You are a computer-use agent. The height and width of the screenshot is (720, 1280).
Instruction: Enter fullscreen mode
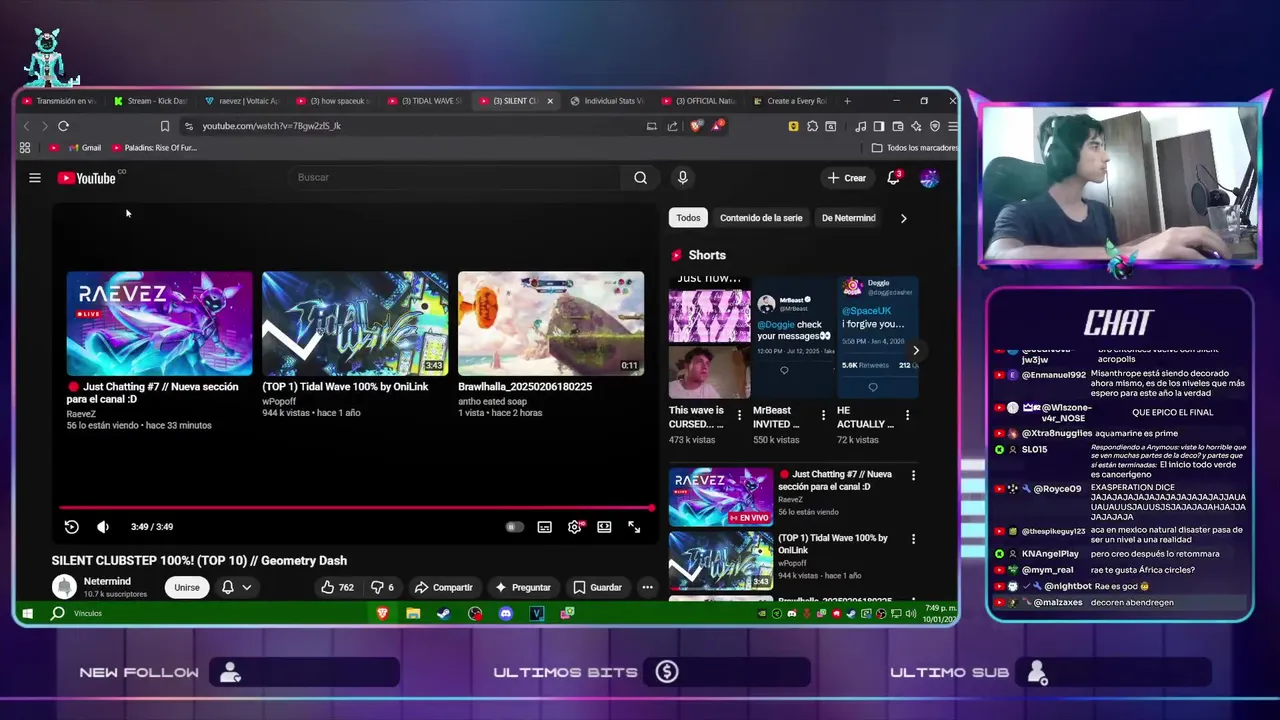point(634,527)
